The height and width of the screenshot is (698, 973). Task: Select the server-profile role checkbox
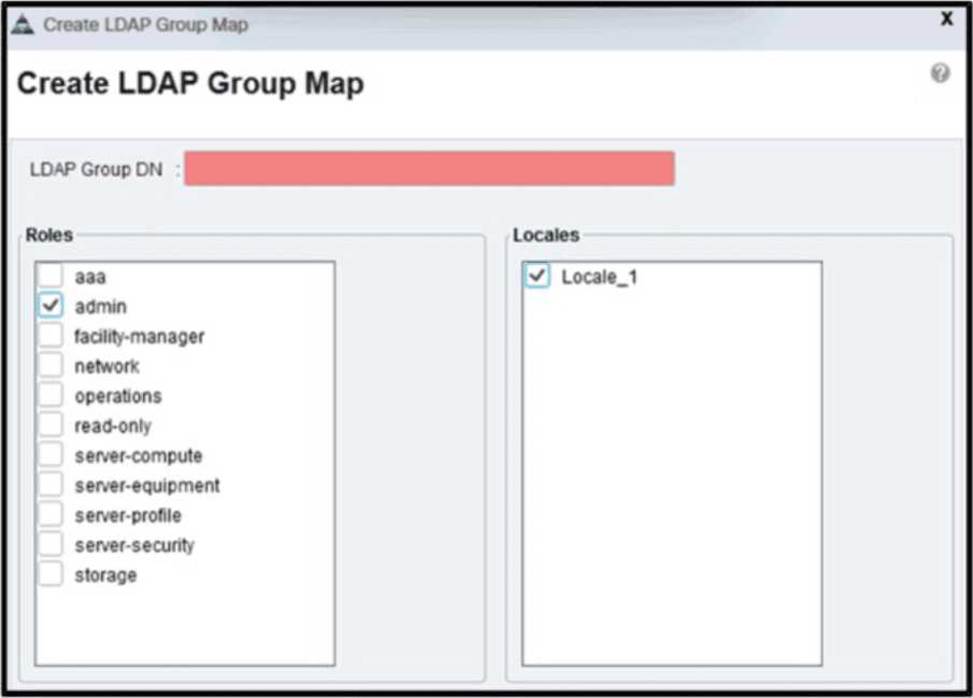(x=51, y=516)
